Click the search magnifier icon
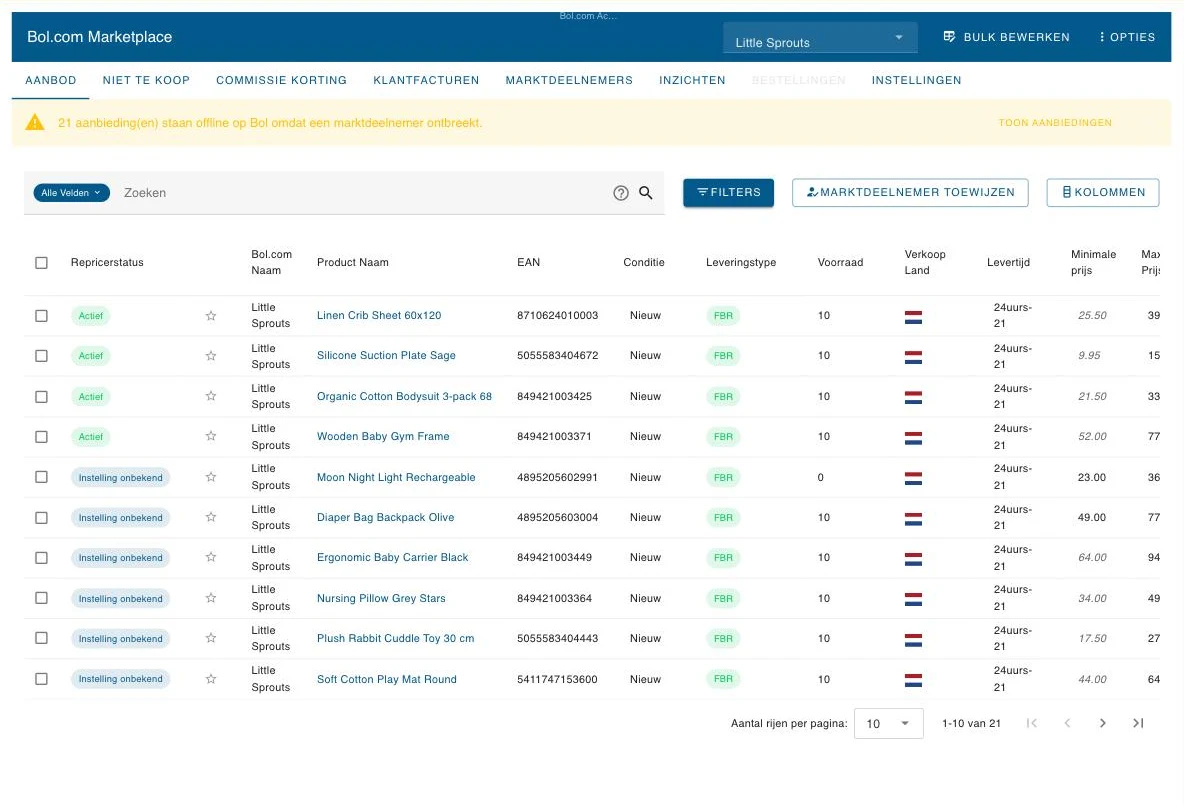This screenshot has width=1184, height=810. [x=646, y=192]
